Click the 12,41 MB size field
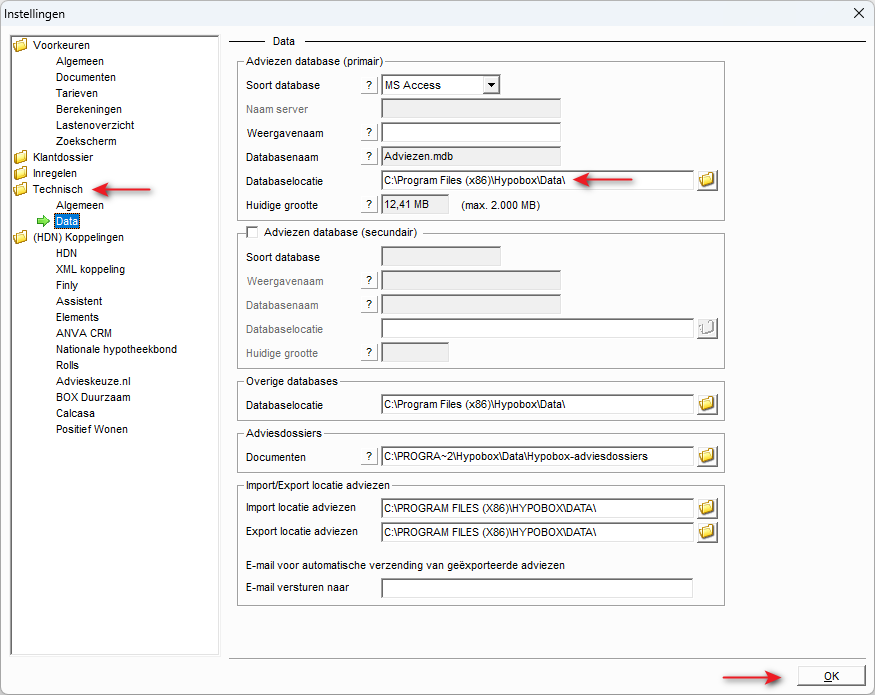Image resolution: width=875 pixels, height=695 pixels. [415, 204]
